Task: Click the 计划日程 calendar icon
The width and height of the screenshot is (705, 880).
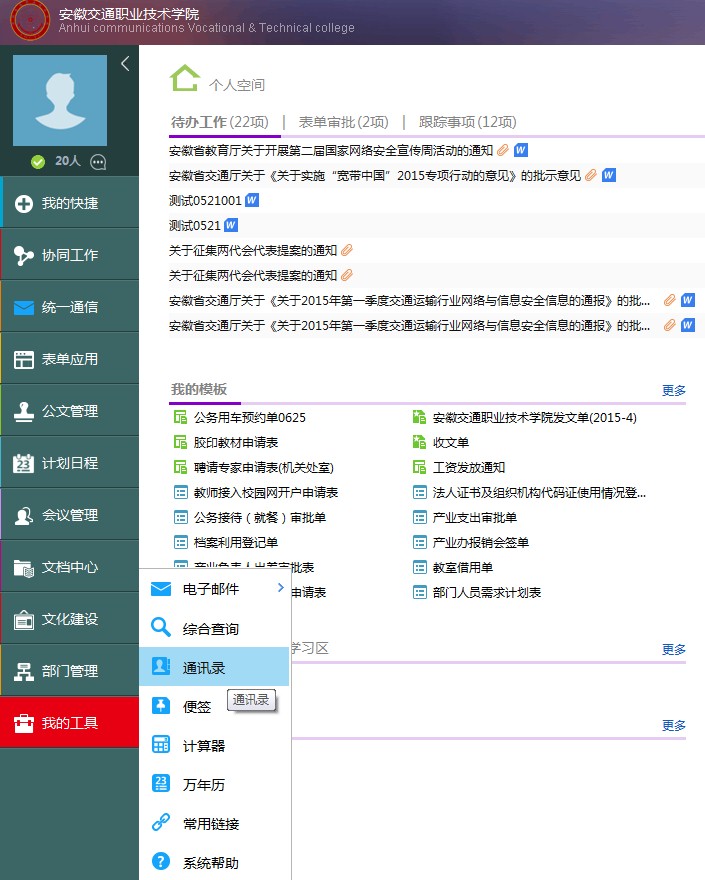Action: [24, 464]
